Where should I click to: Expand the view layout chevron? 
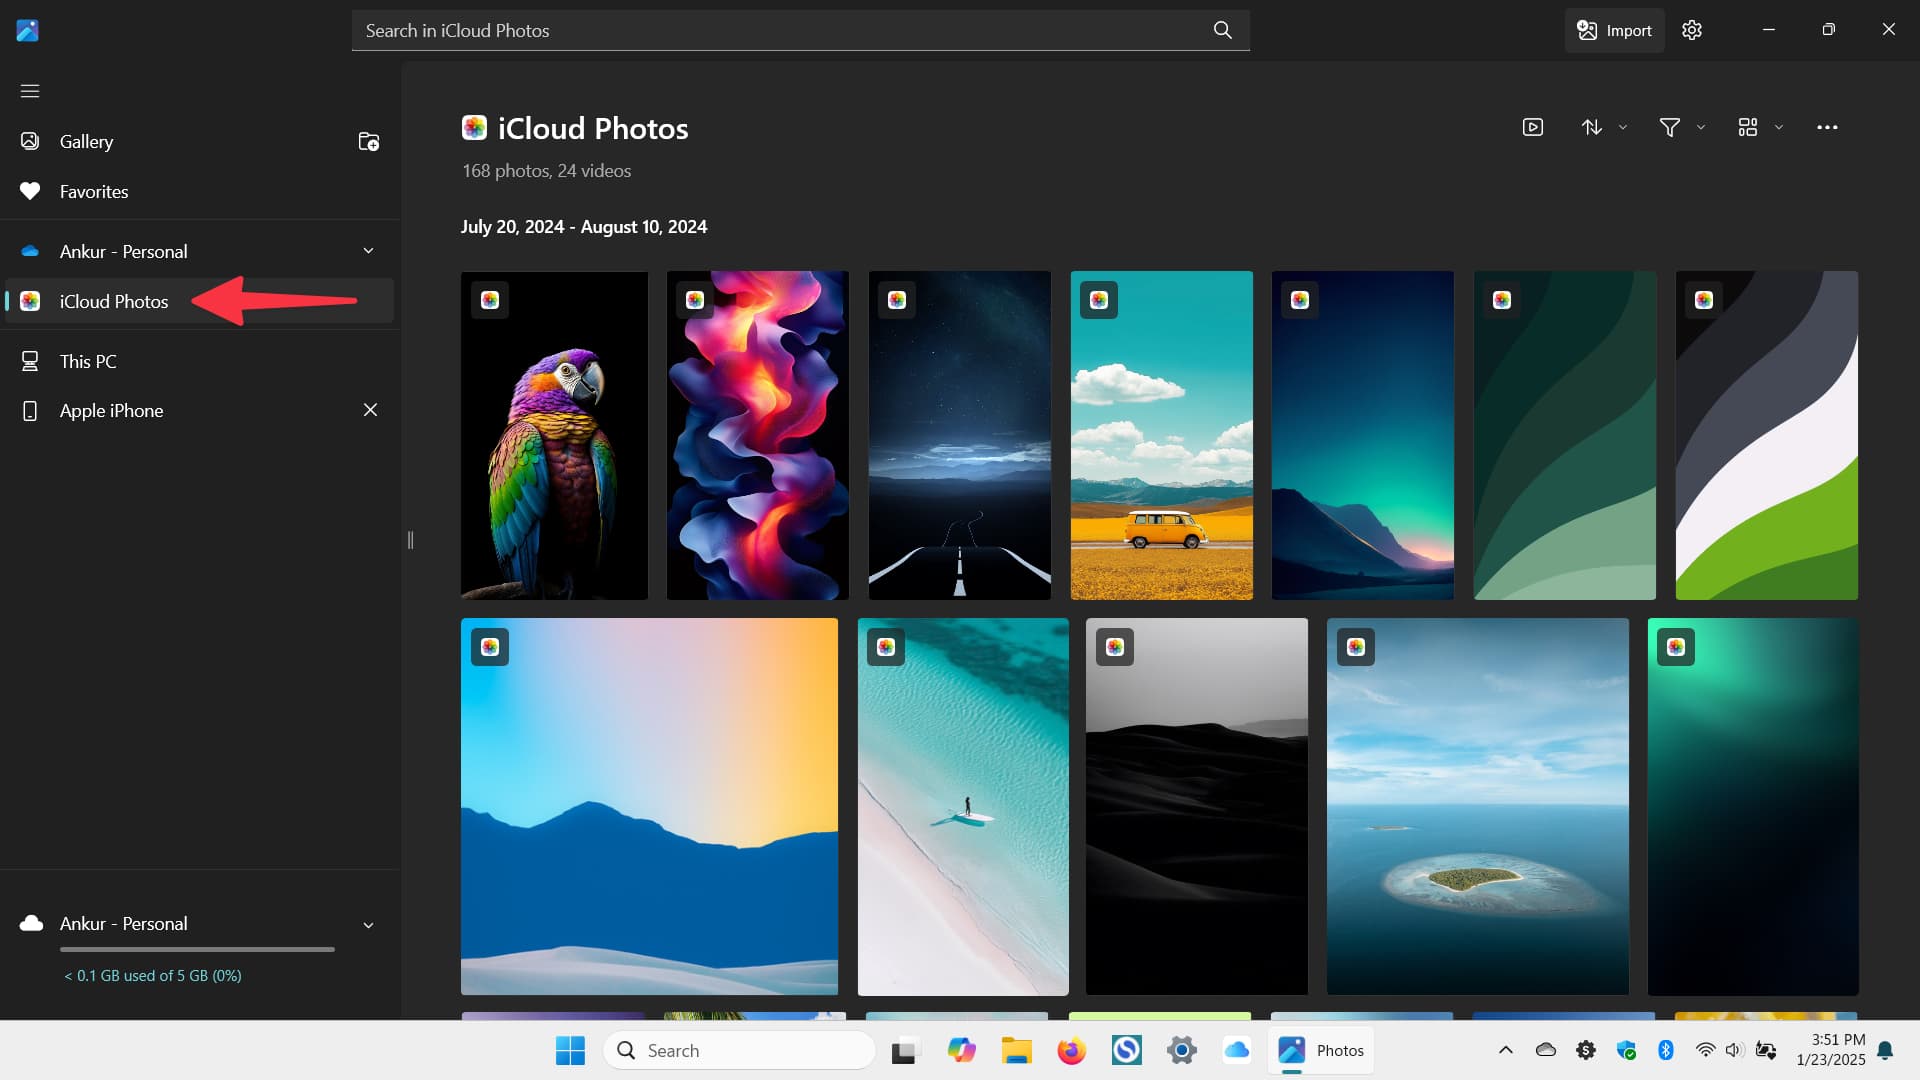coord(1779,127)
